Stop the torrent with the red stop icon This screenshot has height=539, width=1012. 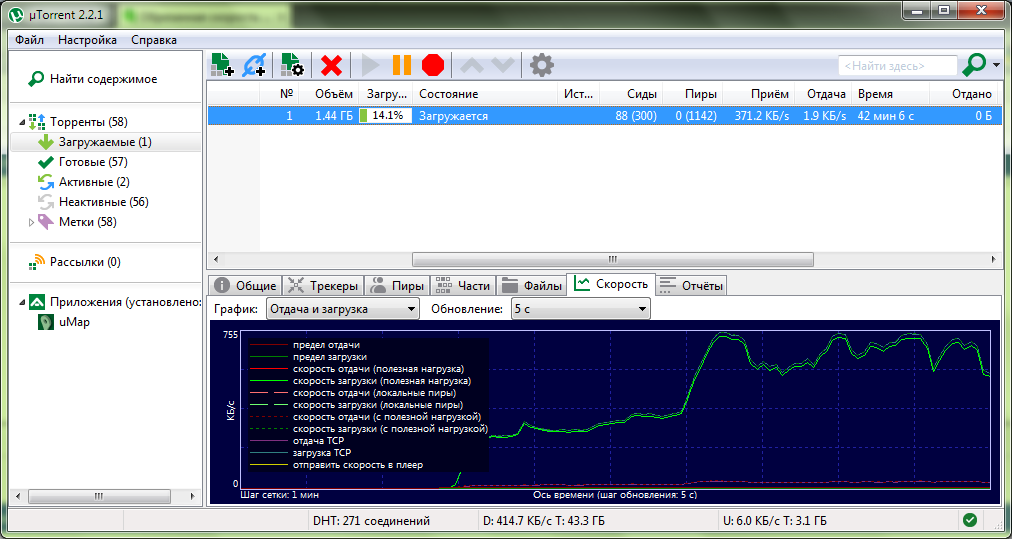(x=433, y=65)
